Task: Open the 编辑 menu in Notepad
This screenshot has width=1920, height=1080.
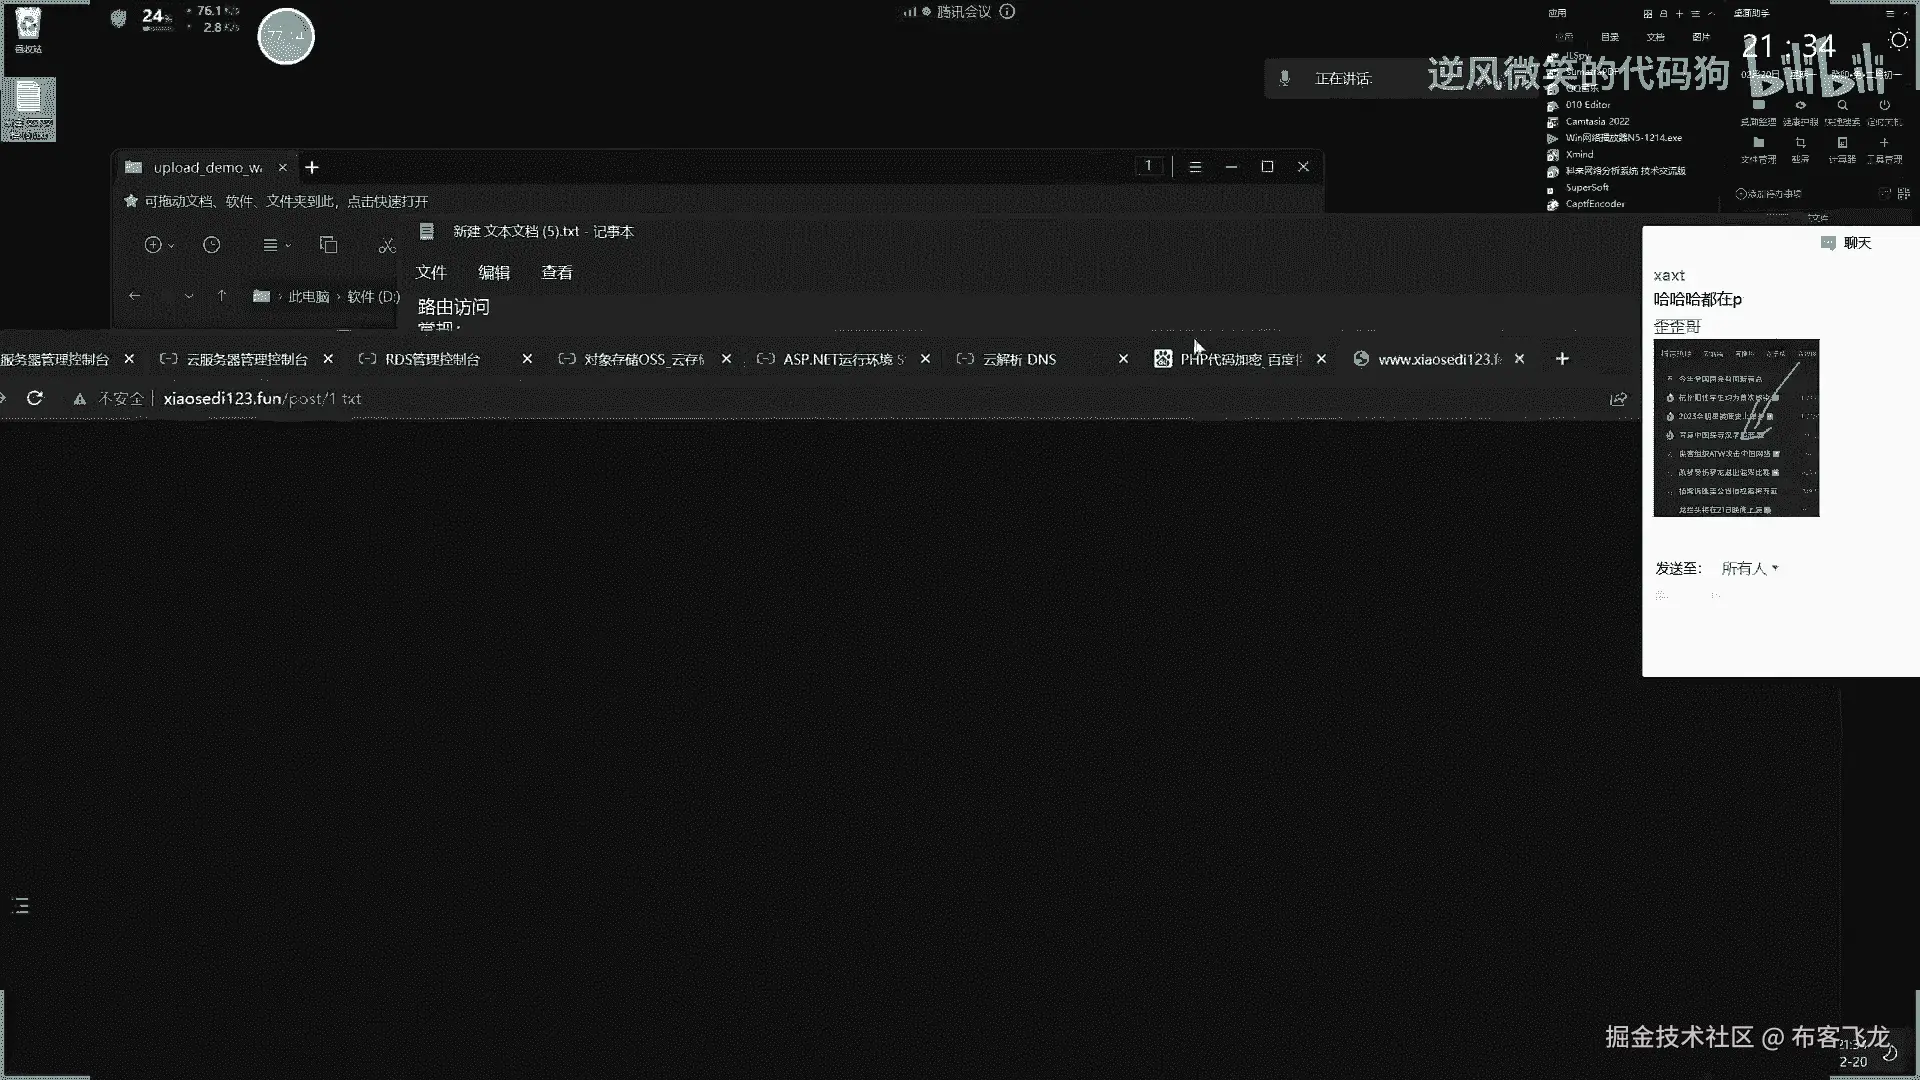Action: [494, 272]
